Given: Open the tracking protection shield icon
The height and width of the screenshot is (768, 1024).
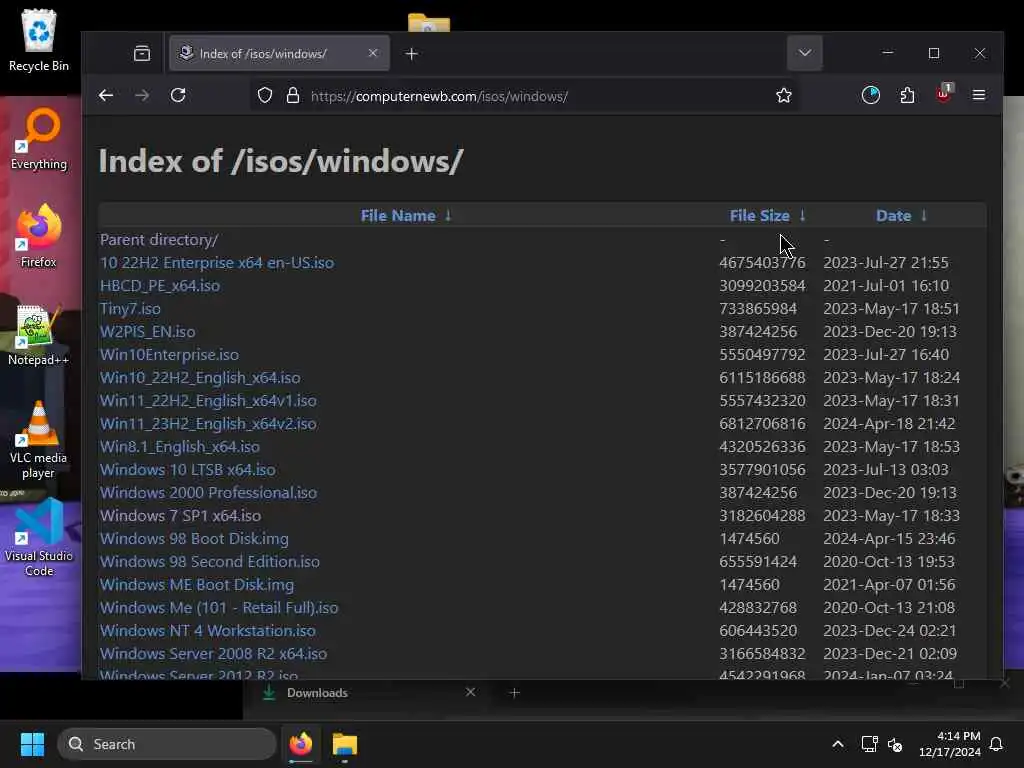Looking at the screenshot, I should 264,95.
